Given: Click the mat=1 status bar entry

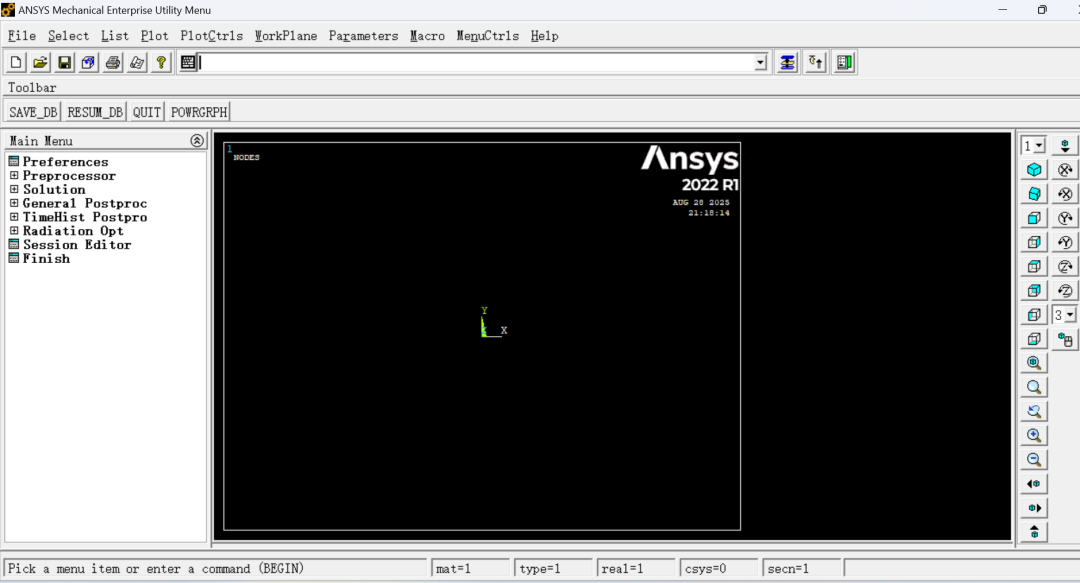Looking at the screenshot, I should click(470, 569).
